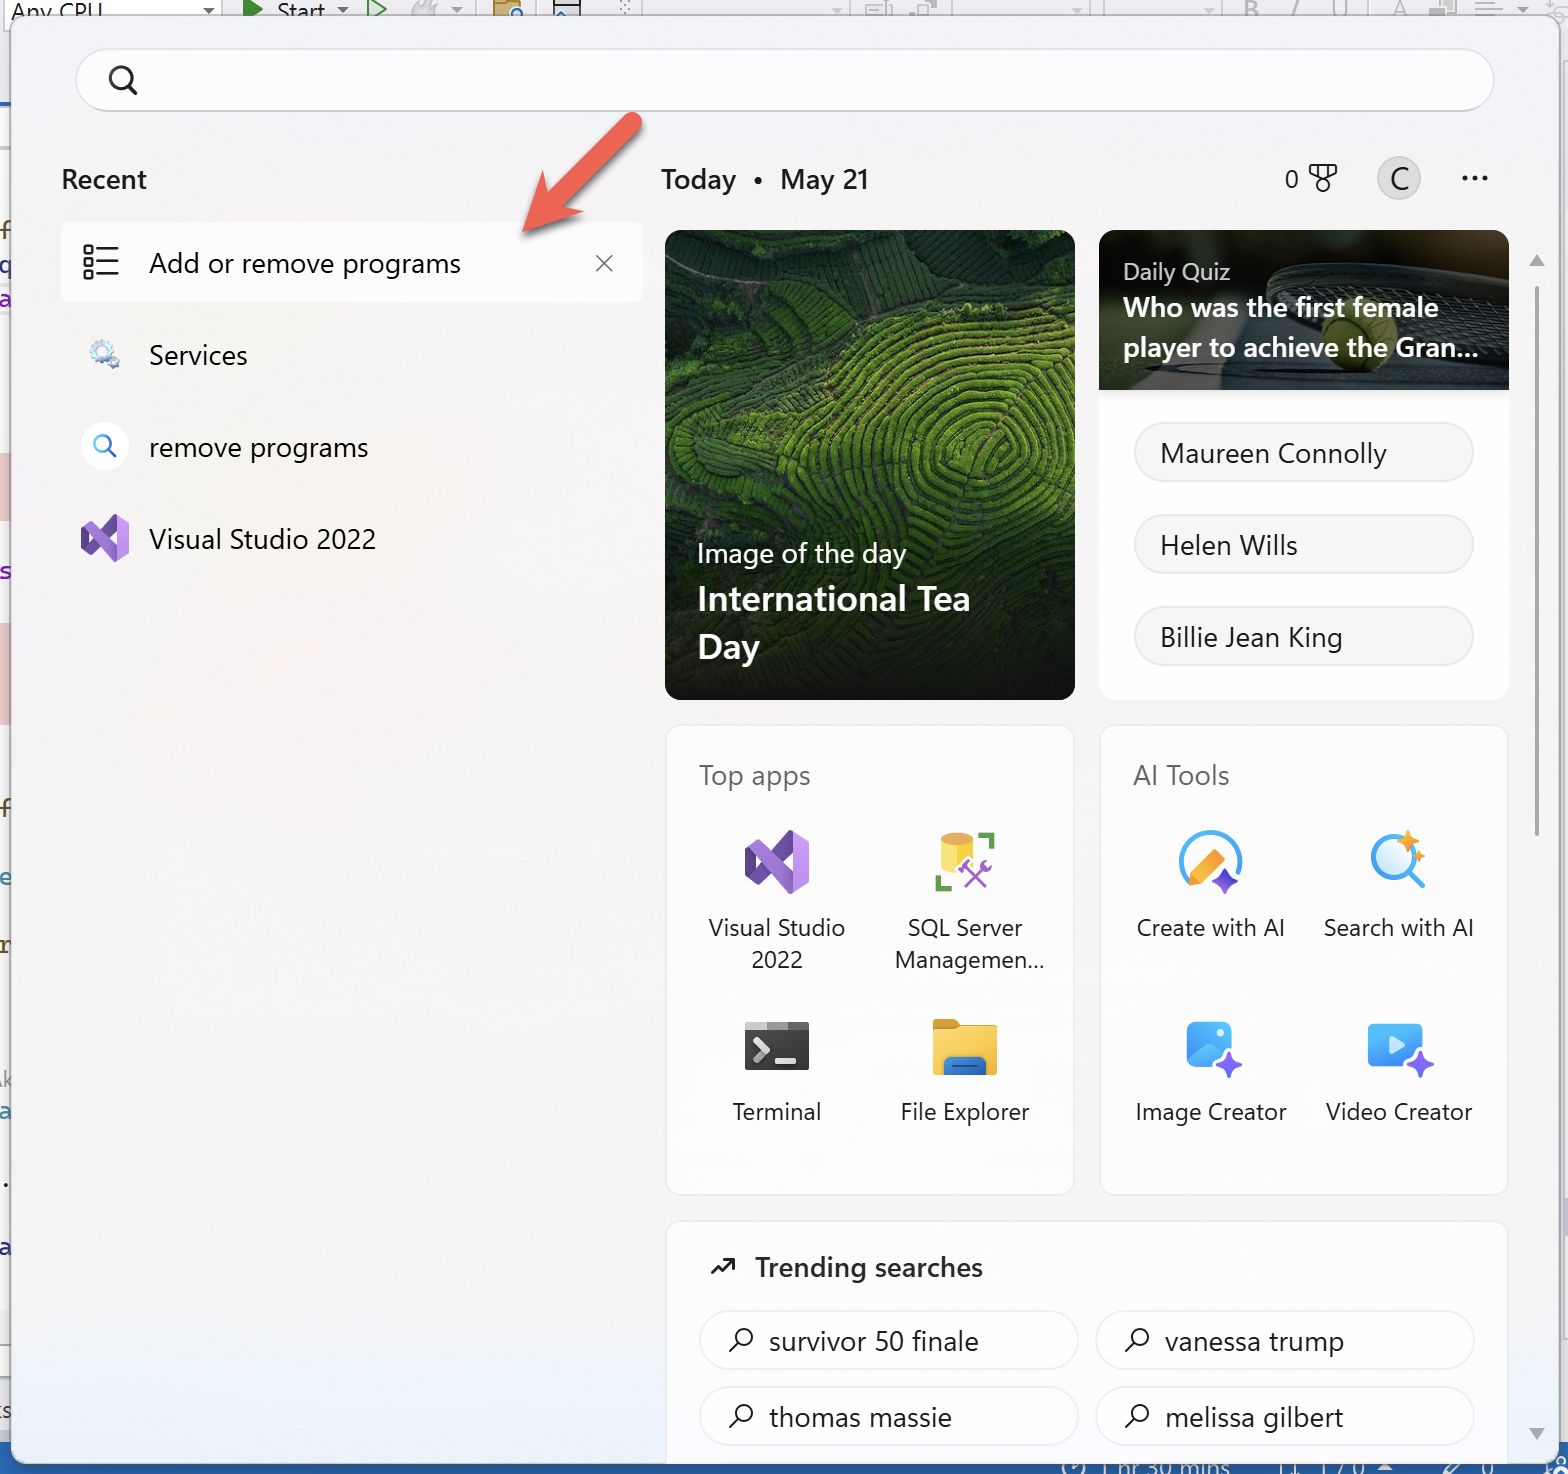The height and width of the screenshot is (1474, 1568).
Task: Open Video Creator tool
Action: tap(1398, 1072)
